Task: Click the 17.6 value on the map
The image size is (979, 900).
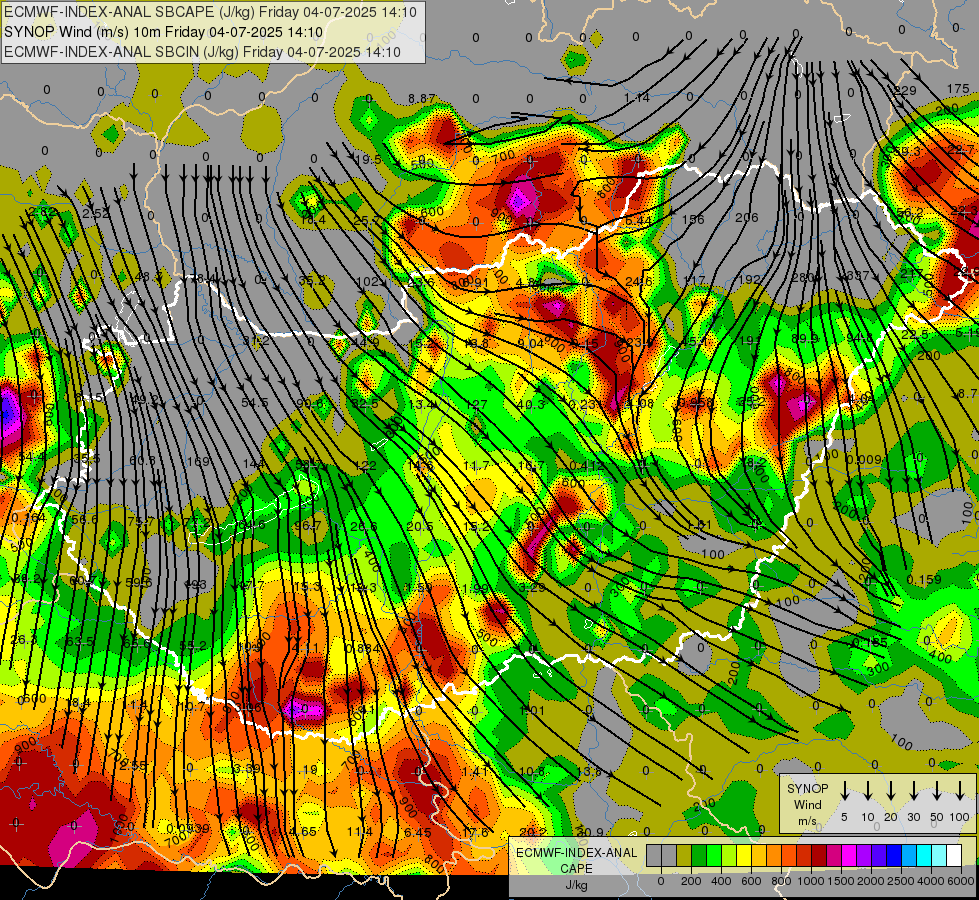Action: pos(475,833)
